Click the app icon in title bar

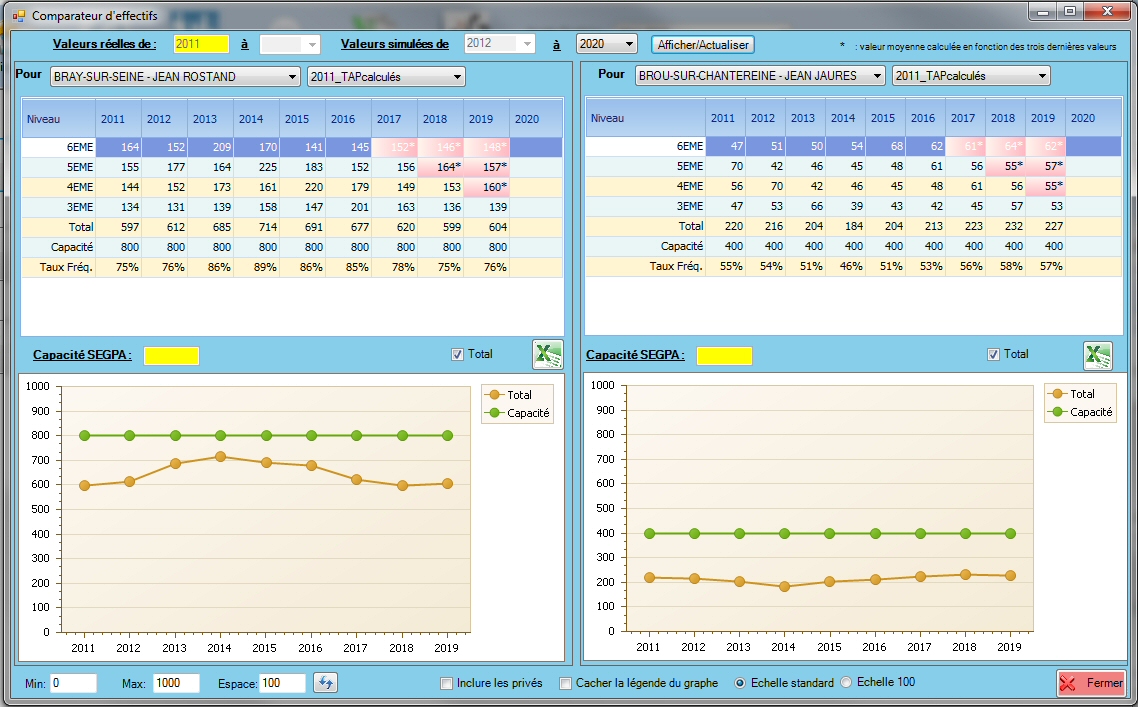pyautogui.click(x=18, y=16)
